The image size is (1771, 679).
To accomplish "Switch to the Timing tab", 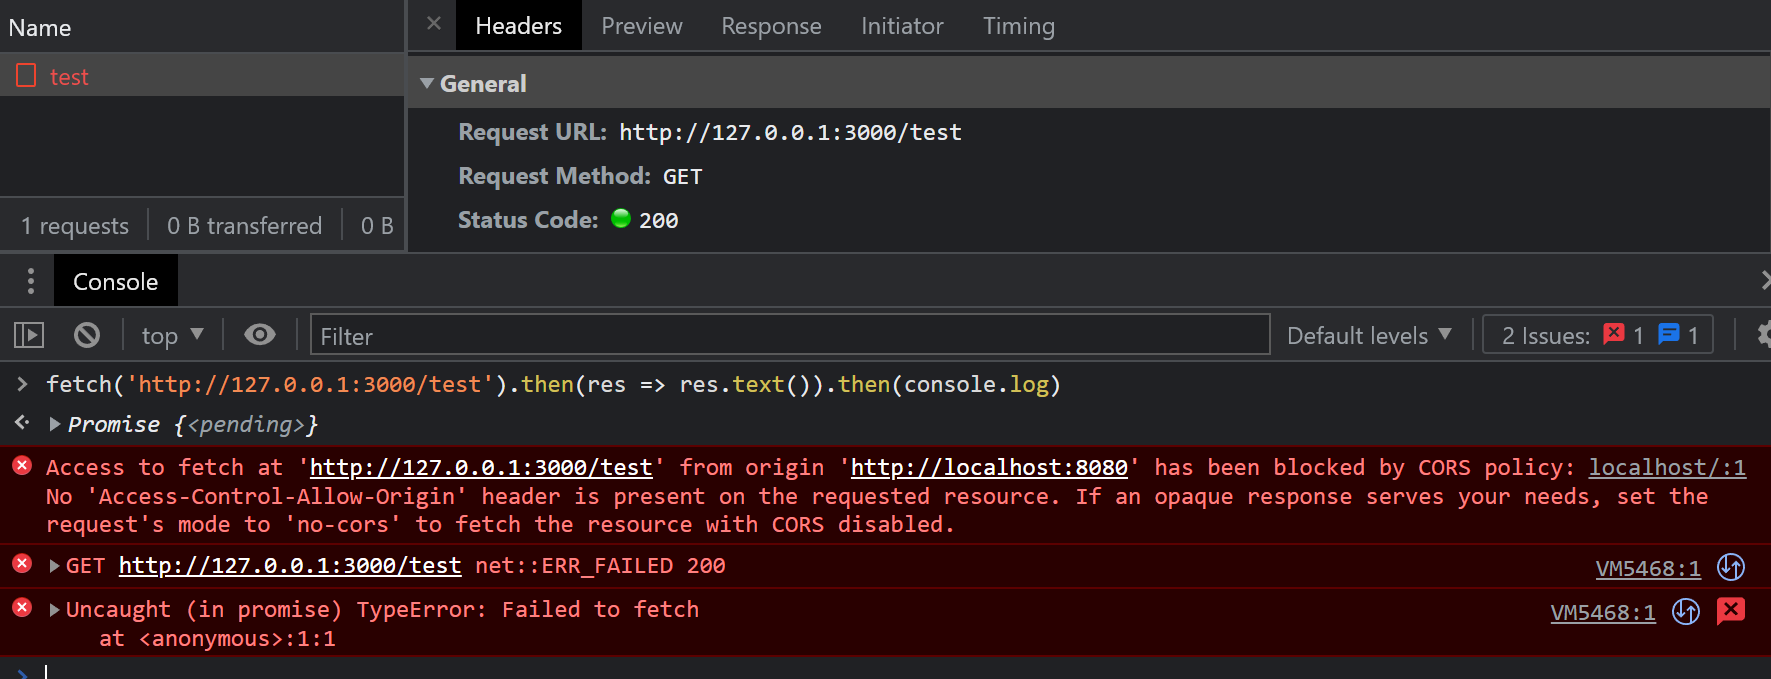I will pos(1018,26).
